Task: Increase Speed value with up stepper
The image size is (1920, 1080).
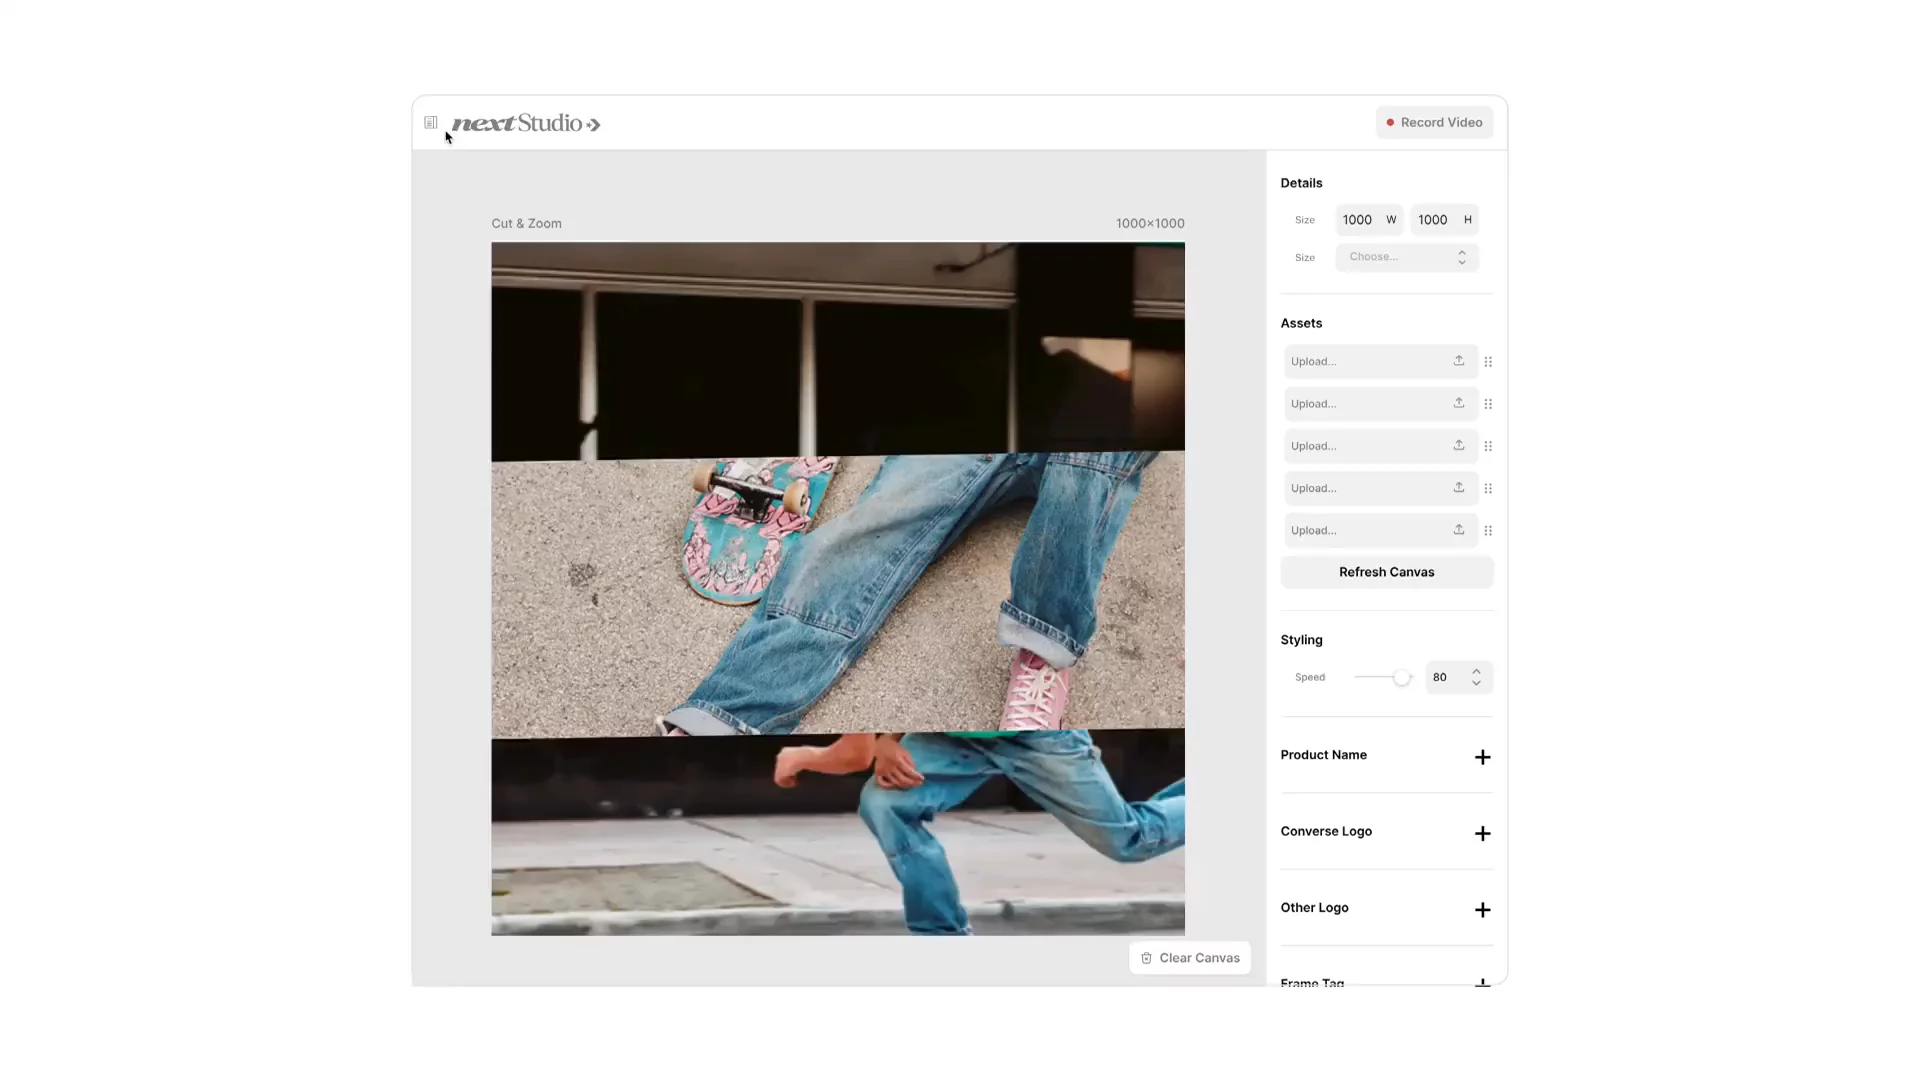Action: pyautogui.click(x=1476, y=671)
